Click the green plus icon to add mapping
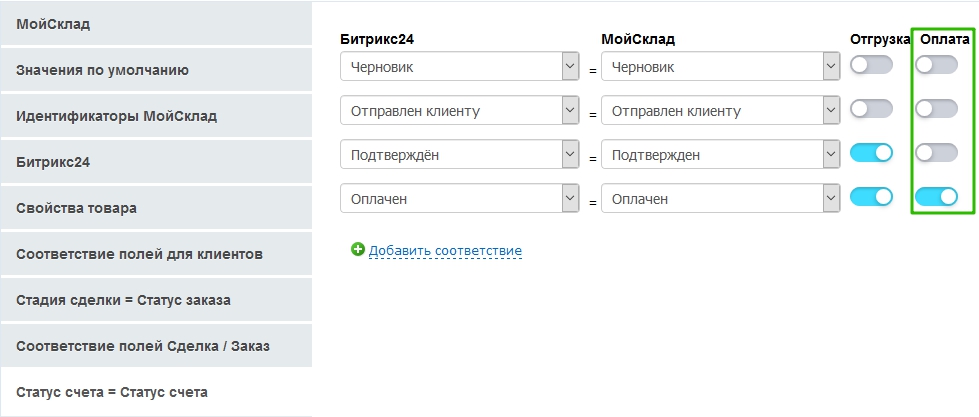The height and width of the screenshot is (417, 979). [358, 249]
